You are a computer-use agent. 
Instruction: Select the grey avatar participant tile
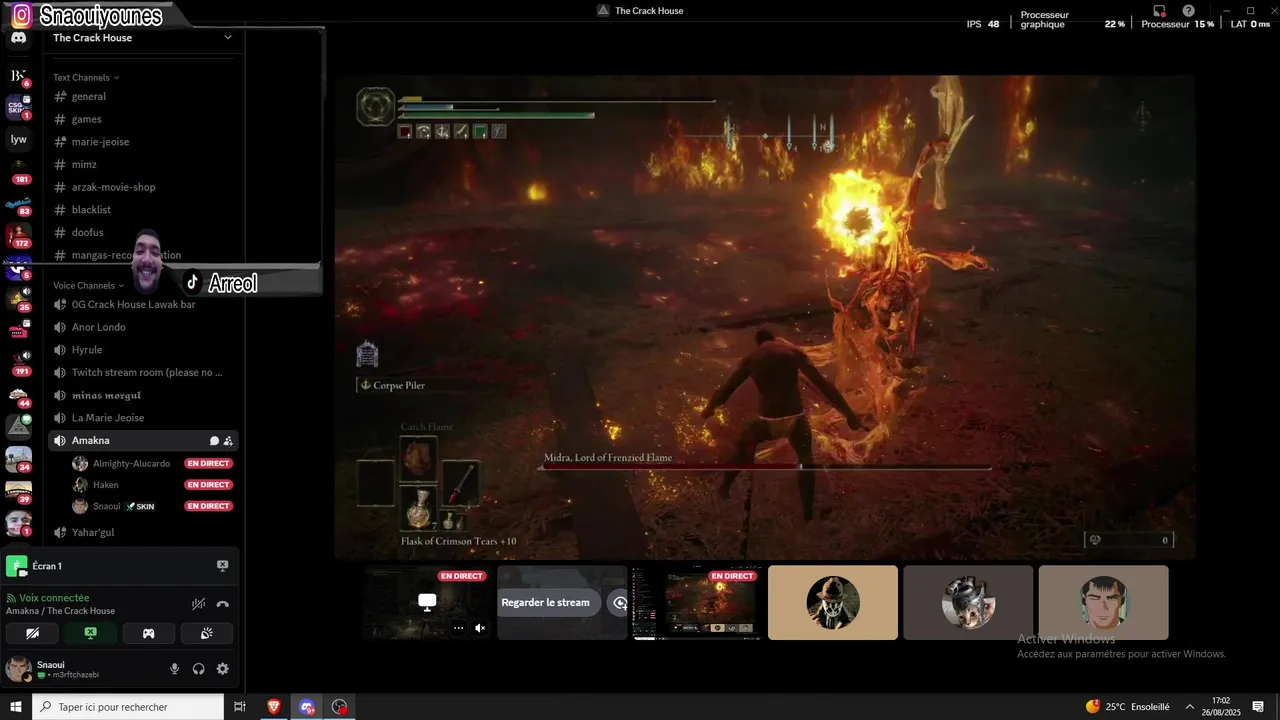[x=968, y=602]
